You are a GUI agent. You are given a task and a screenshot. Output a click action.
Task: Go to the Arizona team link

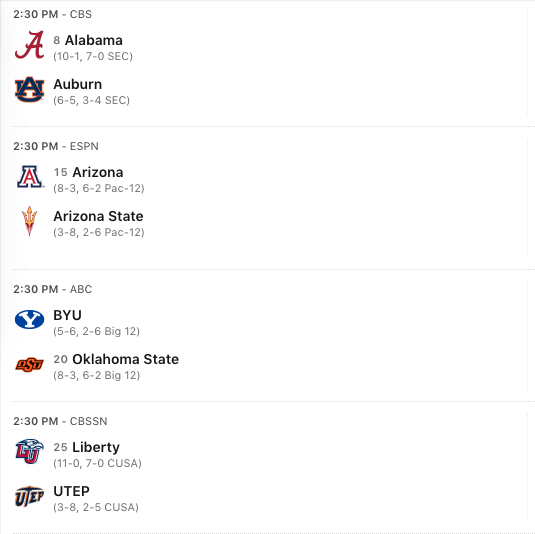[x=98, y=172]
